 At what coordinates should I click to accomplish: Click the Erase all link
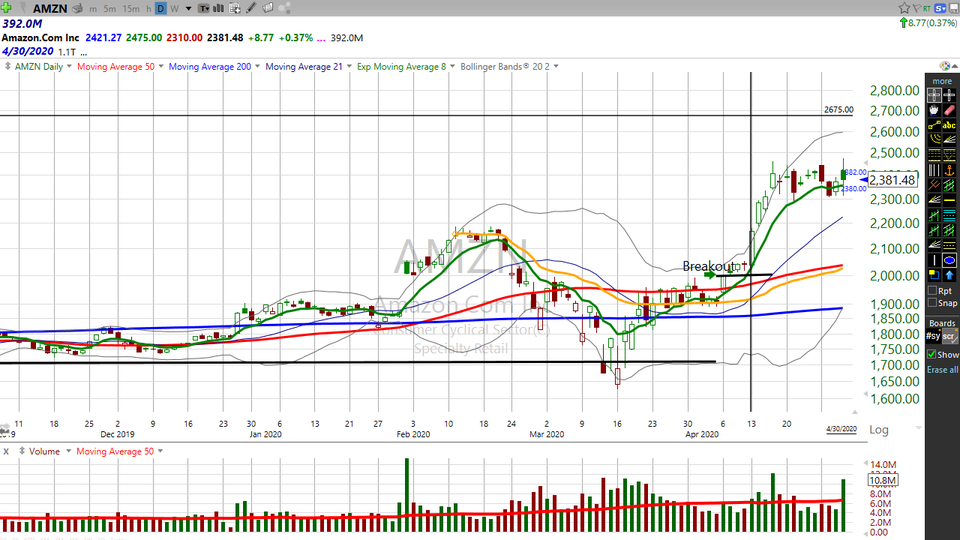(942, 370)
